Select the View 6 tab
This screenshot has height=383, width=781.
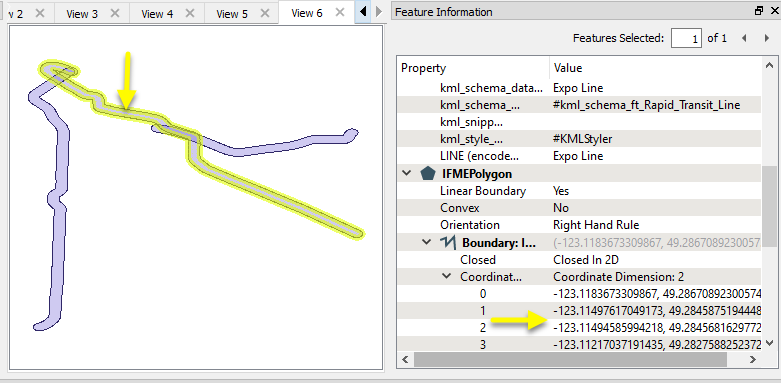(x=306, y=13)
